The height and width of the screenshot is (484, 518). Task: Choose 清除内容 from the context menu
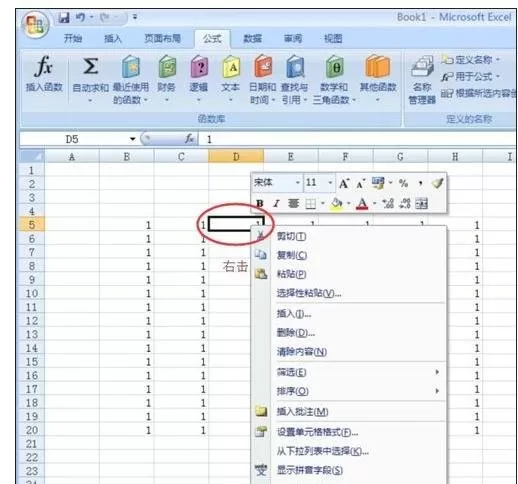click(302, 352)
